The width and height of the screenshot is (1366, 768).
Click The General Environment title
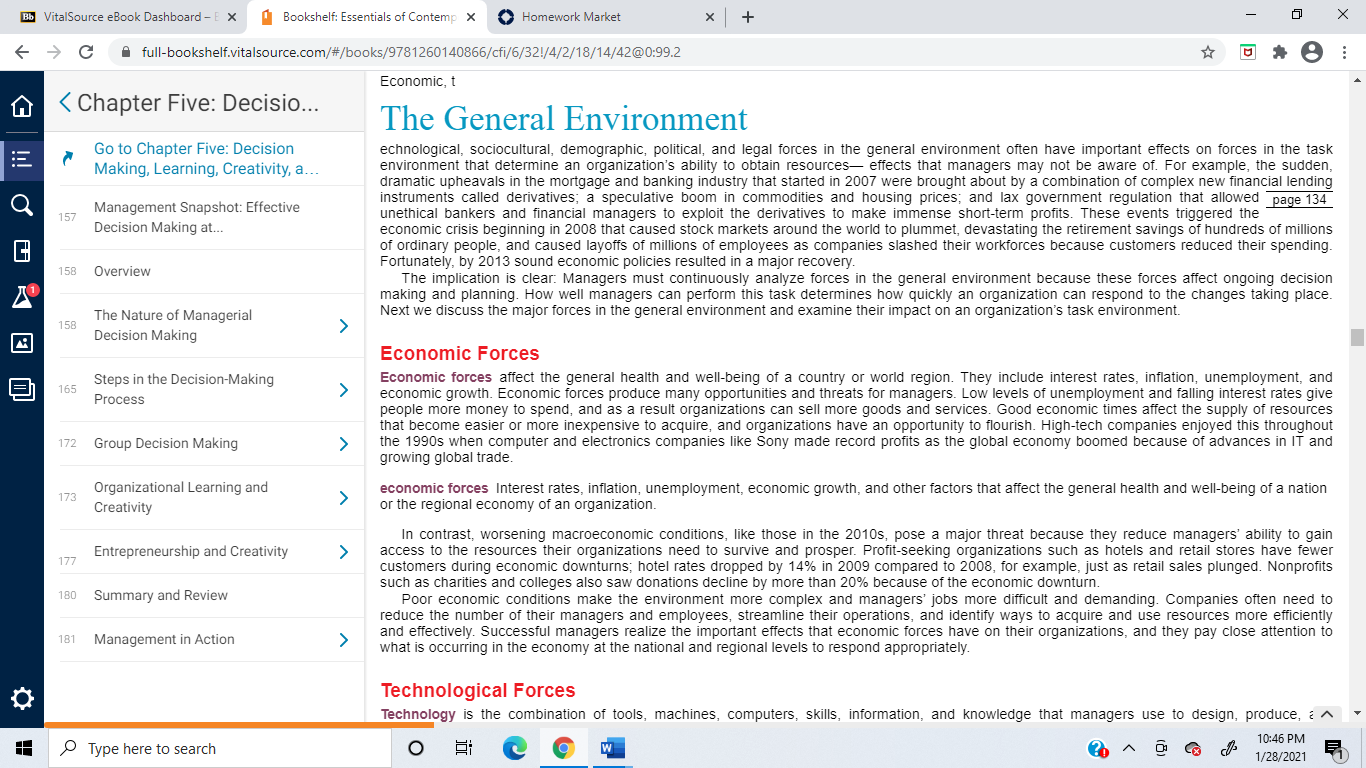pos(564,118)
